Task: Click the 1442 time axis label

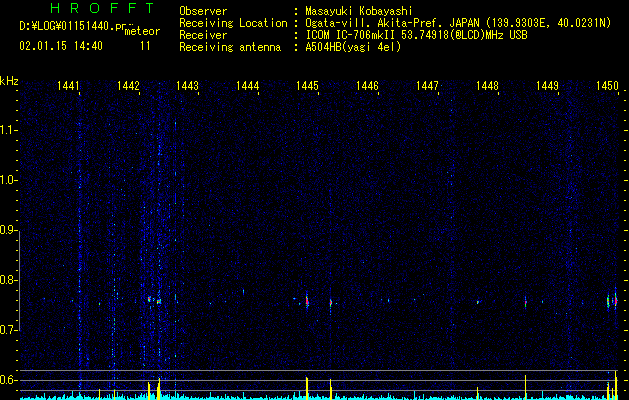Action: tap(128, 85)
